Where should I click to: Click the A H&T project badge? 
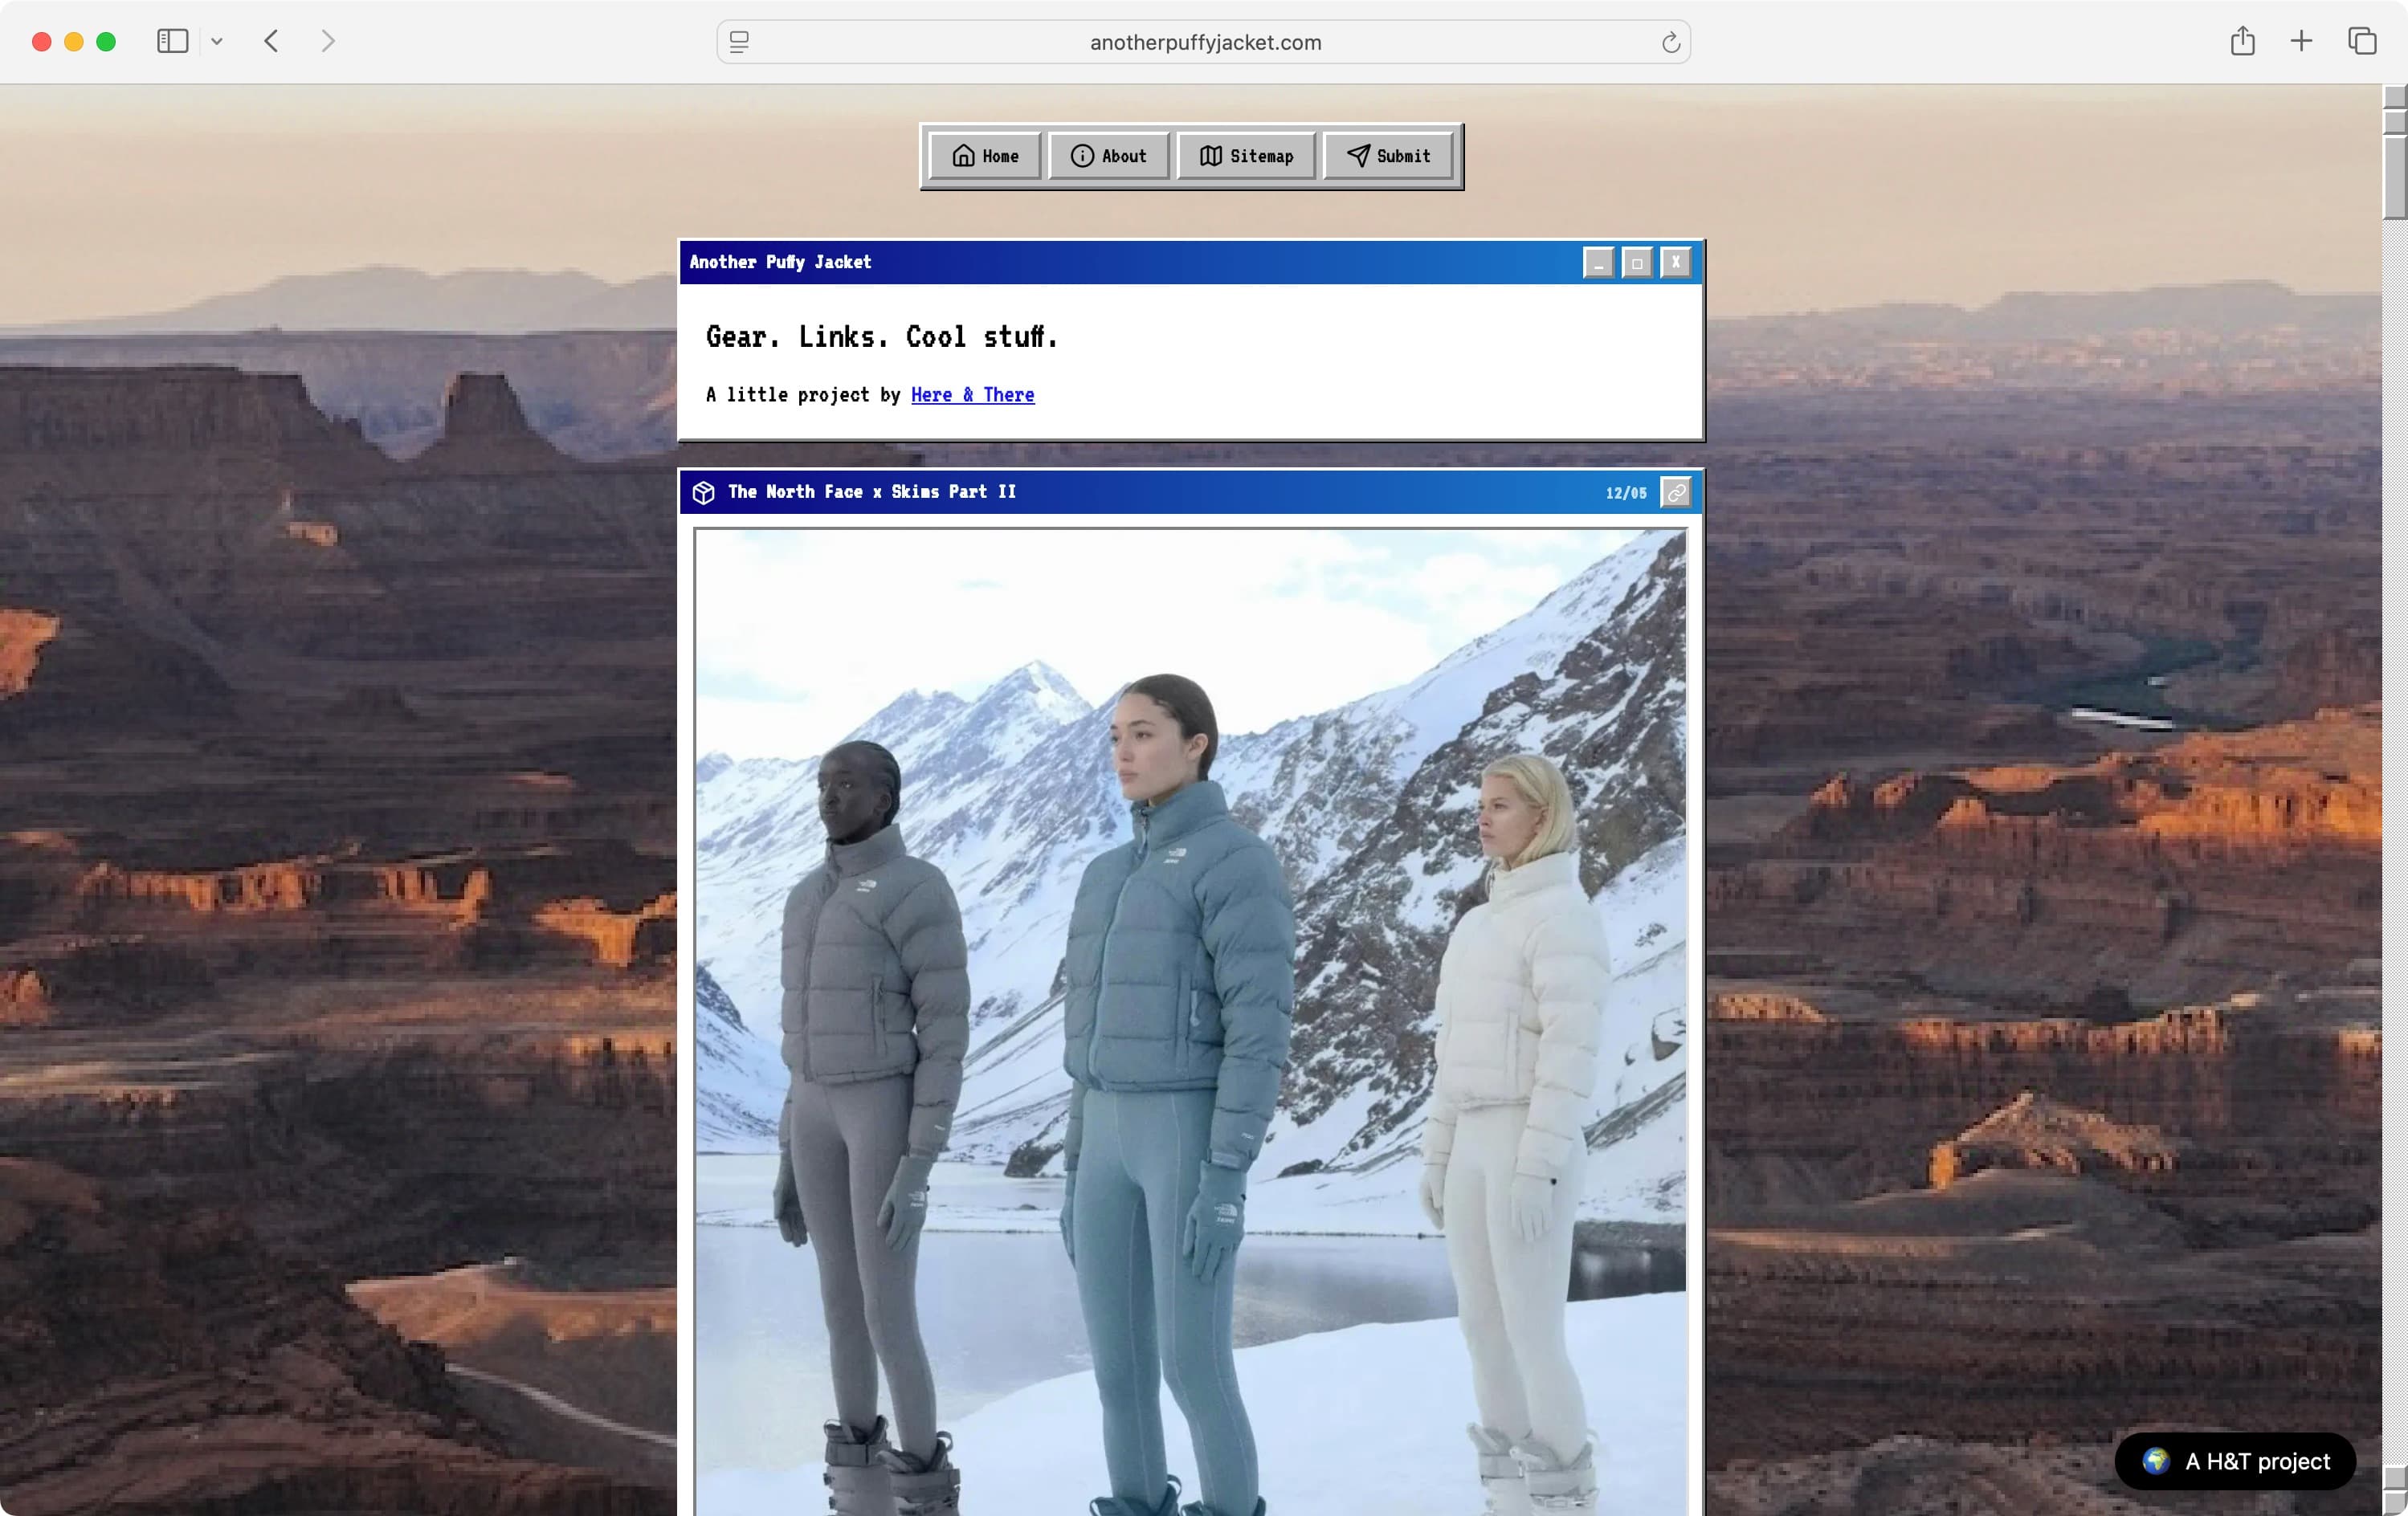click(2235, 1461)
